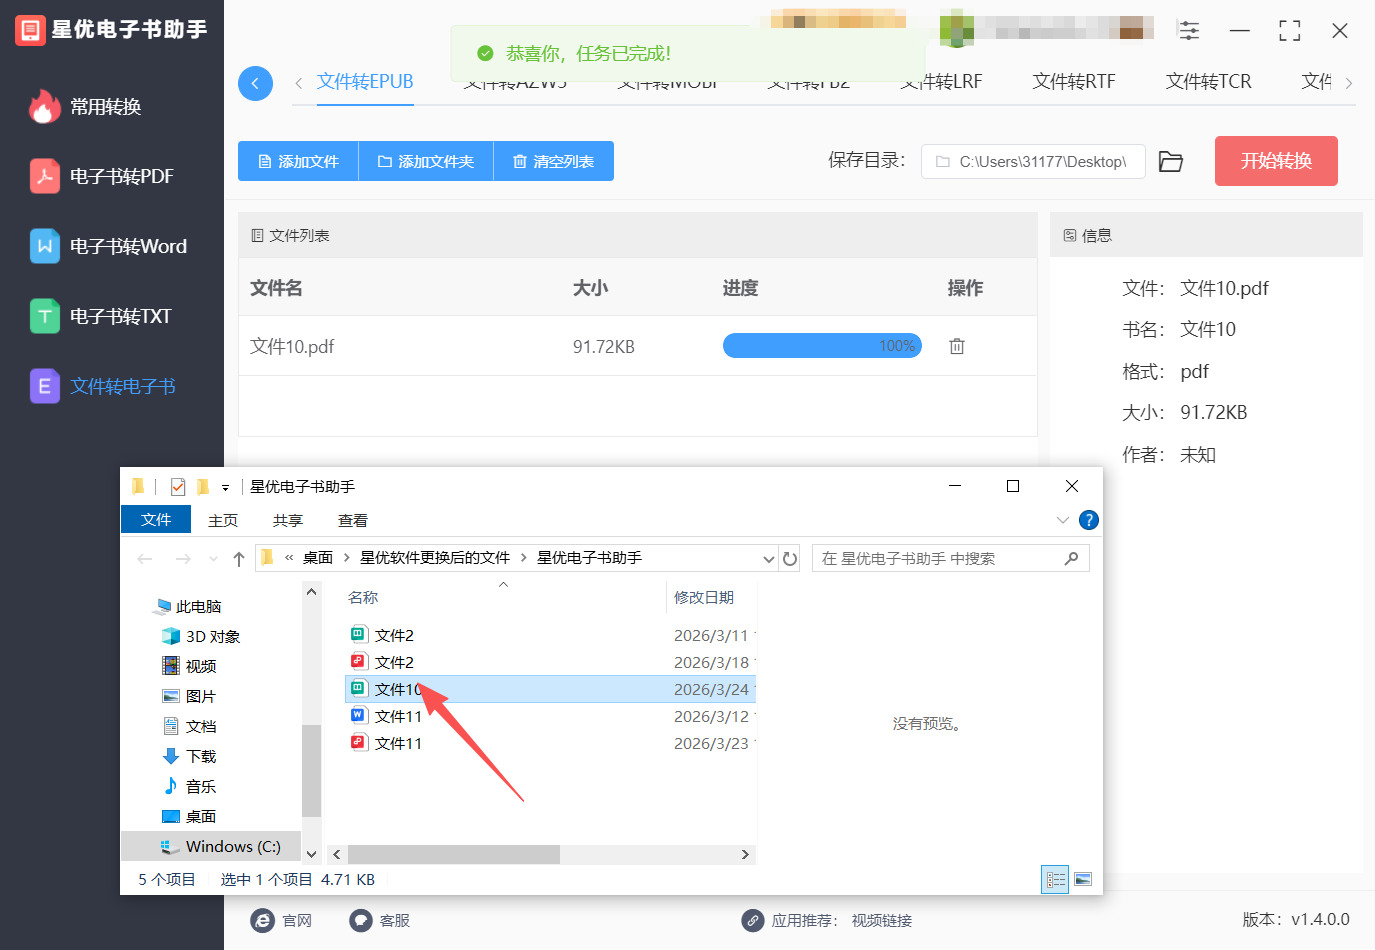Click the 保存目录 path field

[x=1033, y=161]
